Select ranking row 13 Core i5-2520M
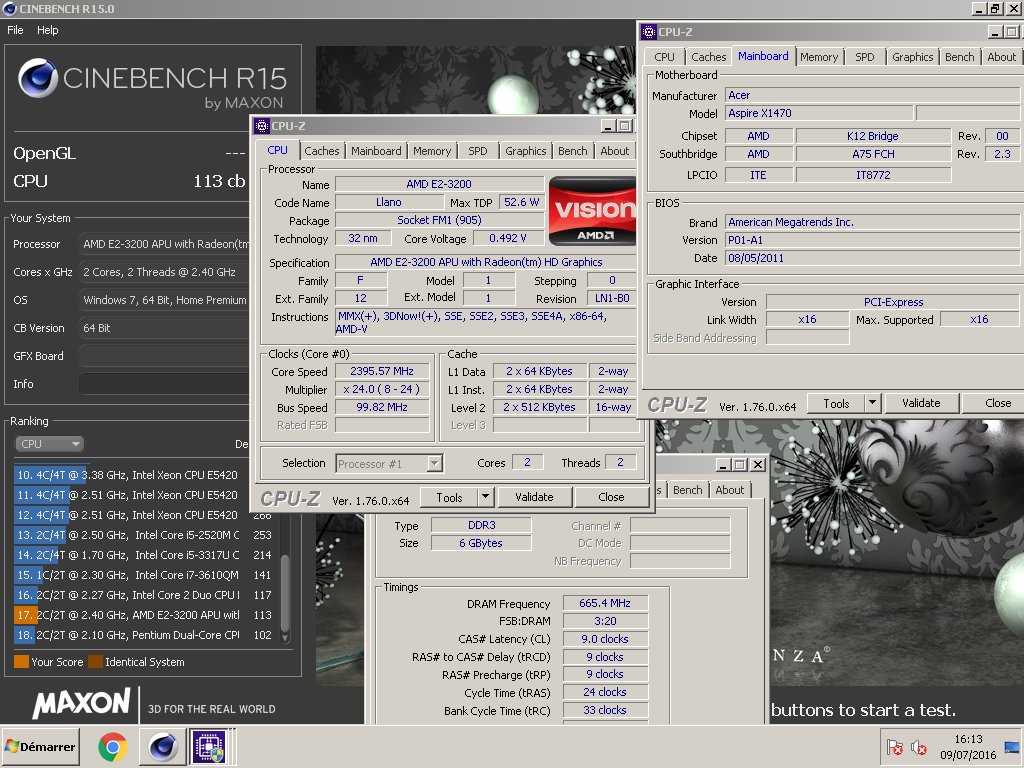This screenshot has height=768, width=1024. pyautogui.click(x=144, y=535)
